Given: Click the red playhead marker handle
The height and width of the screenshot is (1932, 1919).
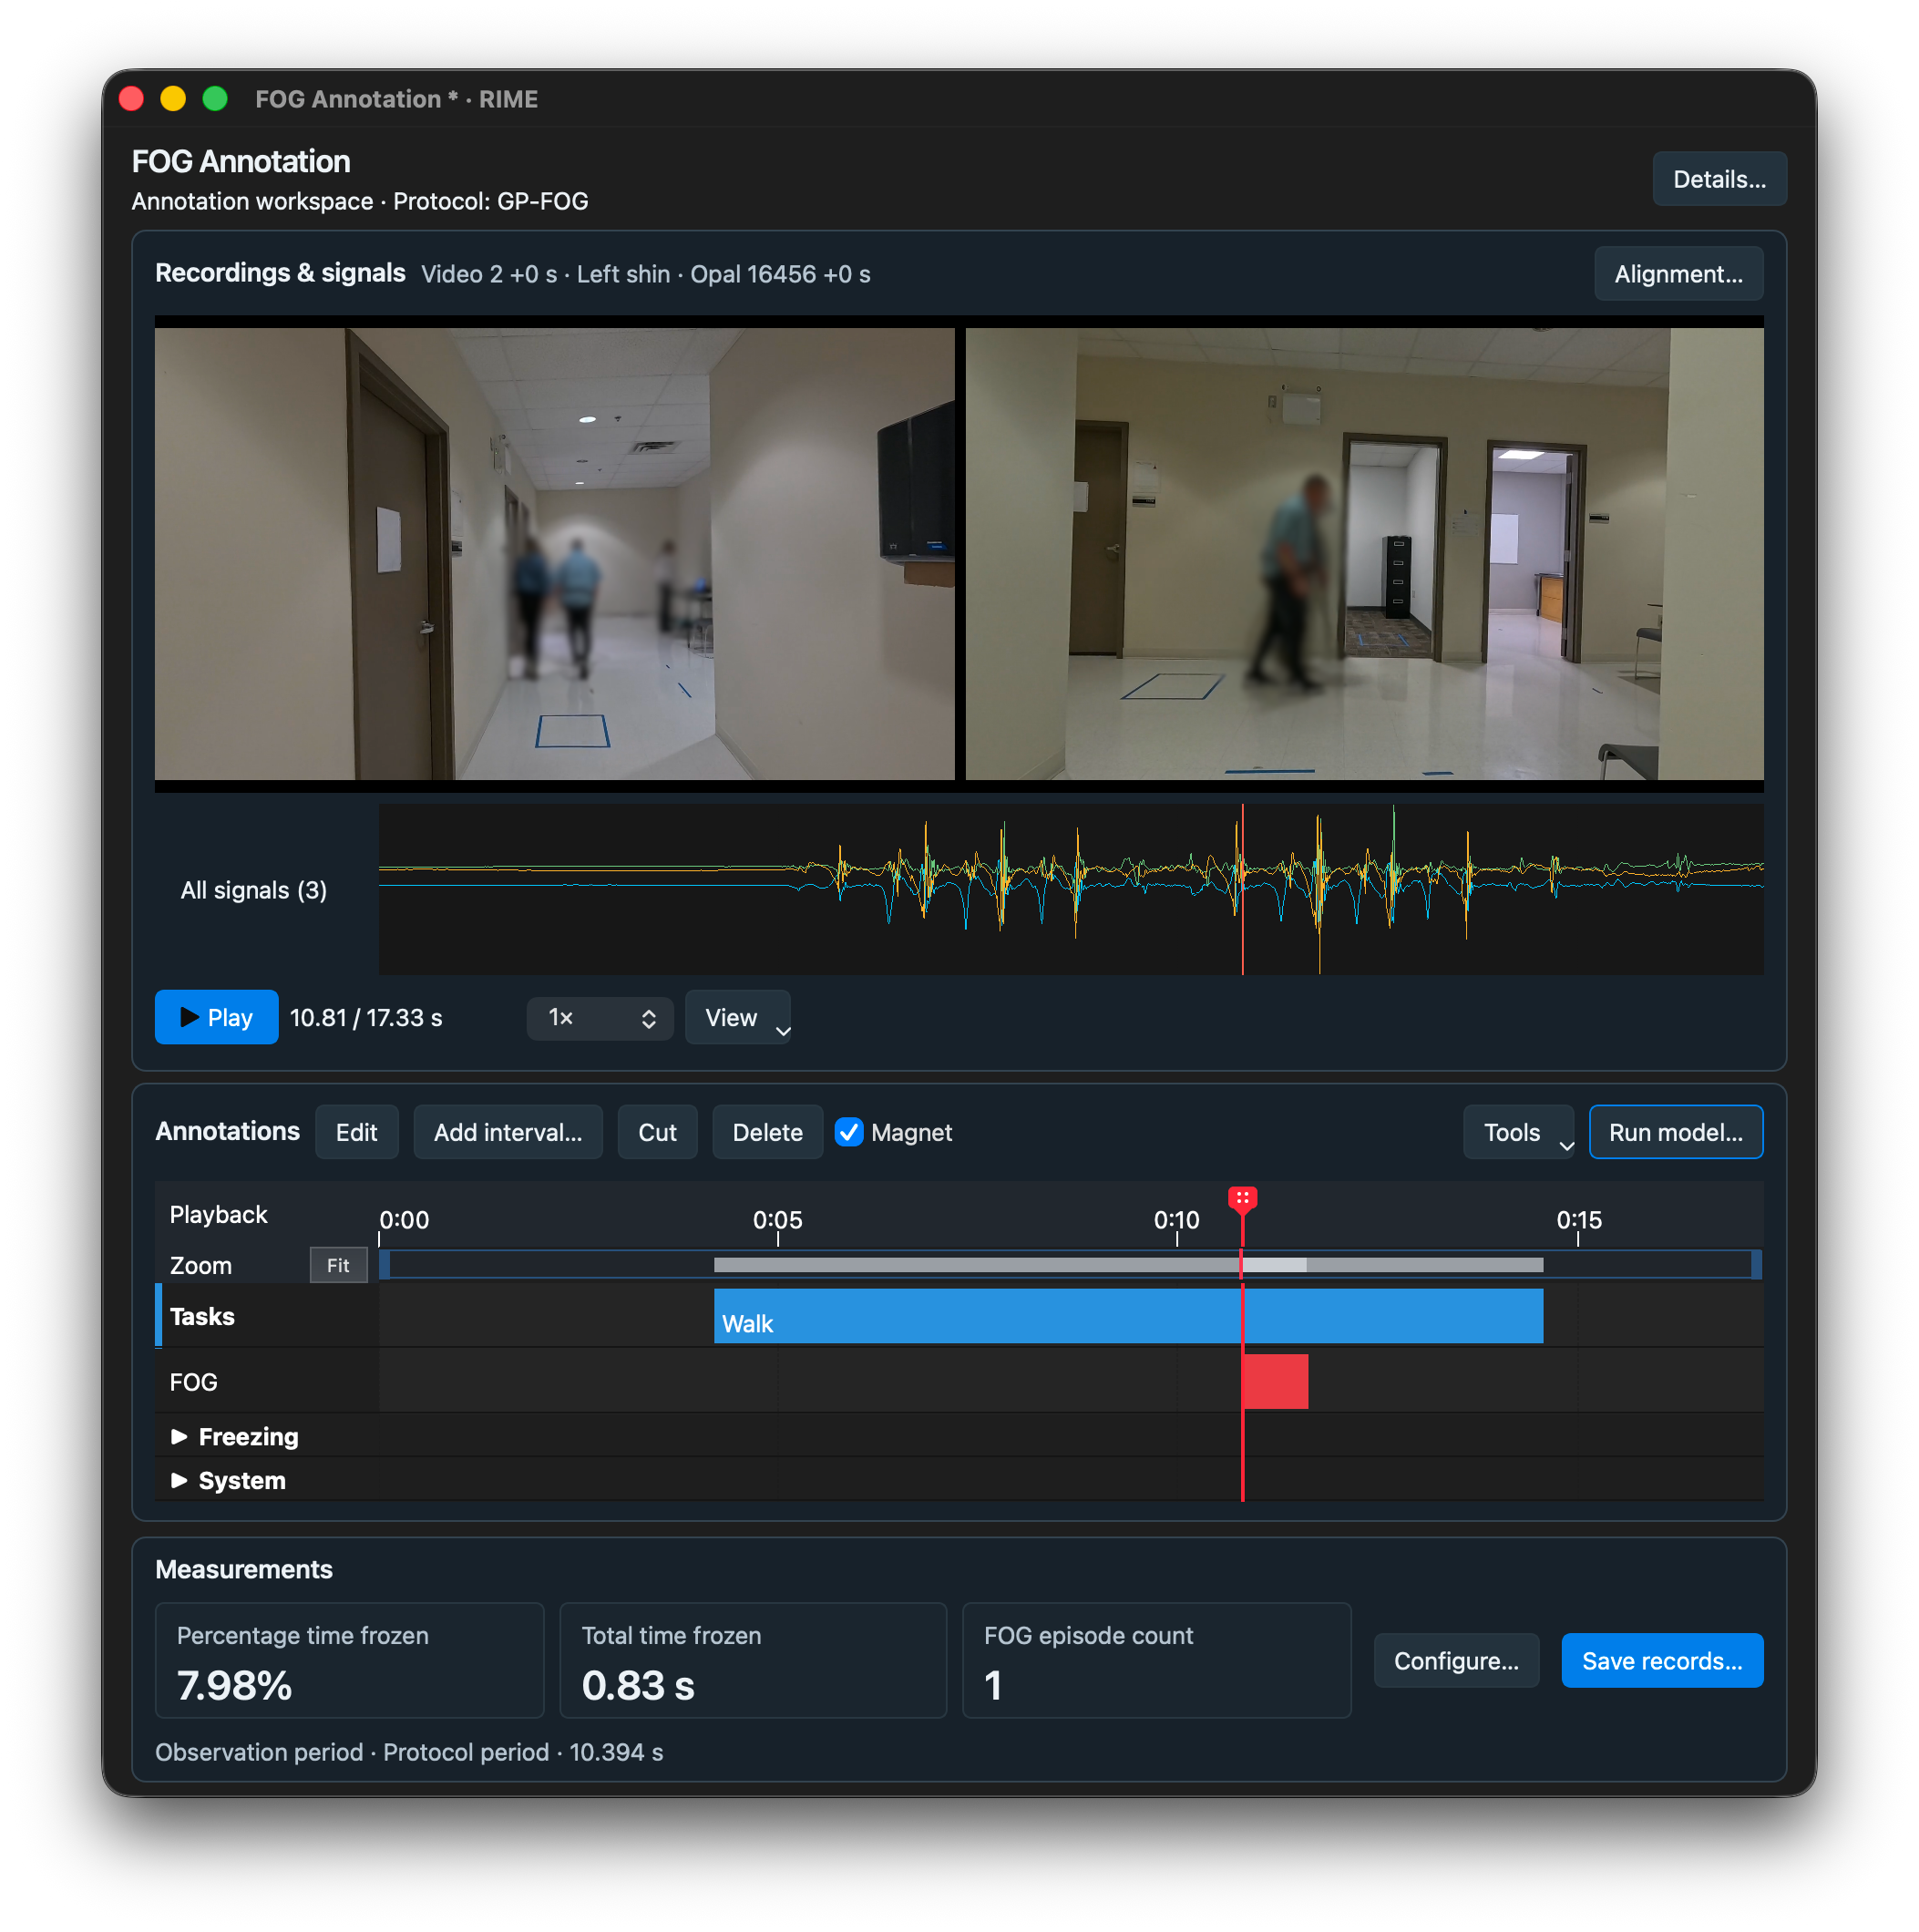Looking at the screenshot, I should point(1242,1199).
